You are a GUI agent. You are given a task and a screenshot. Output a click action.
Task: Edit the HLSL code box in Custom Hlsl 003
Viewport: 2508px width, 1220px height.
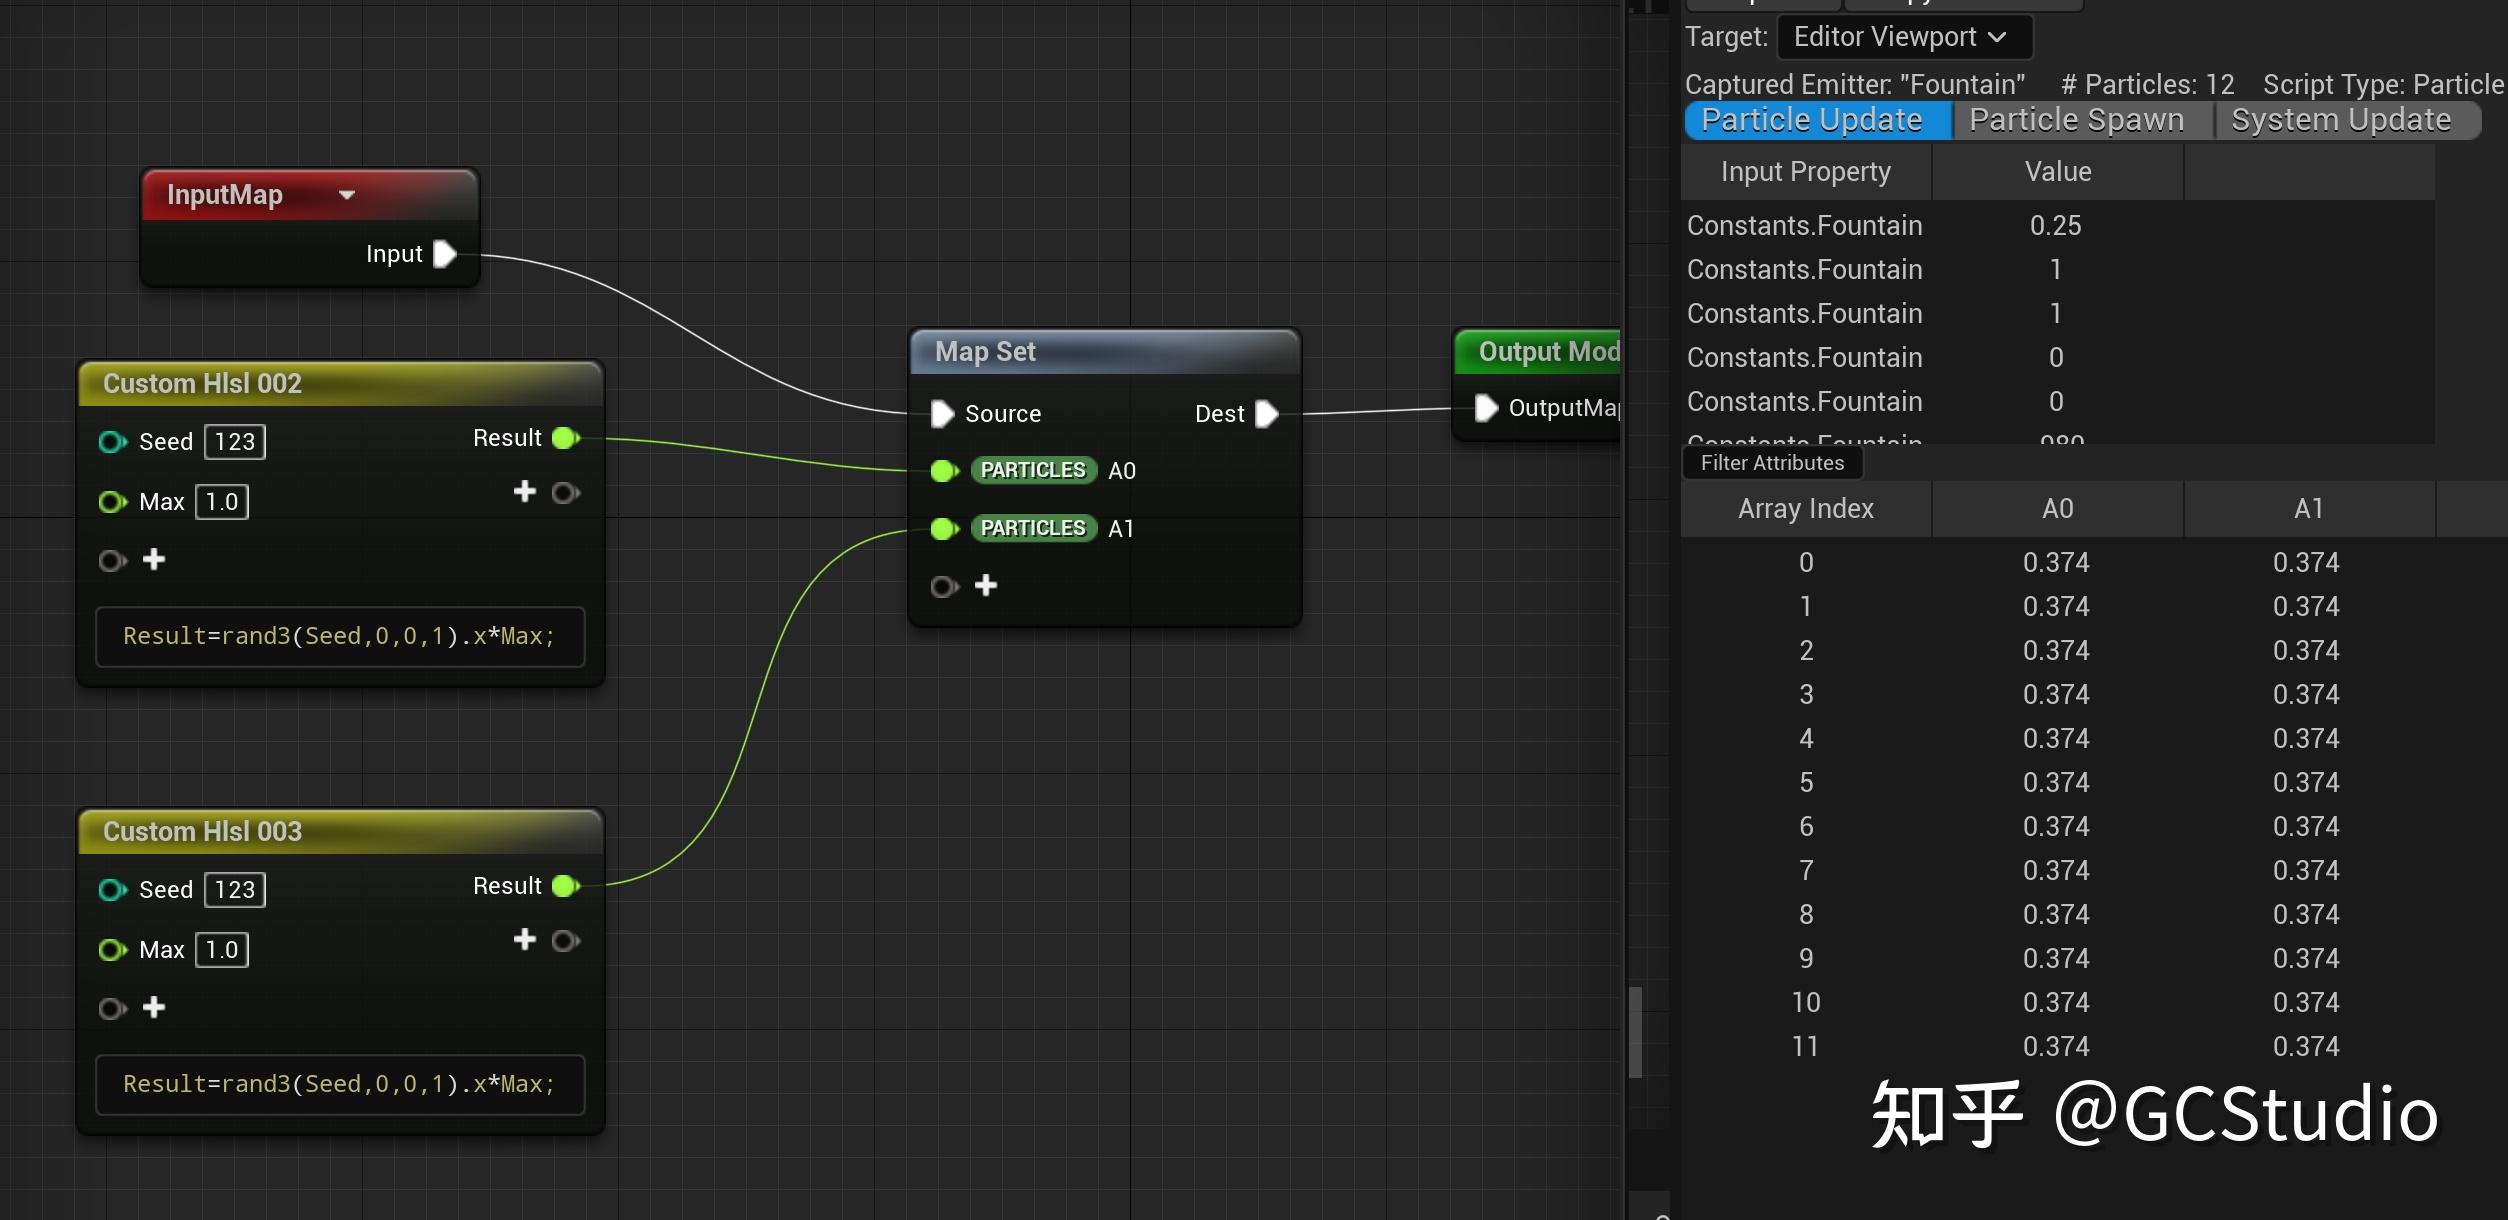339,1084
